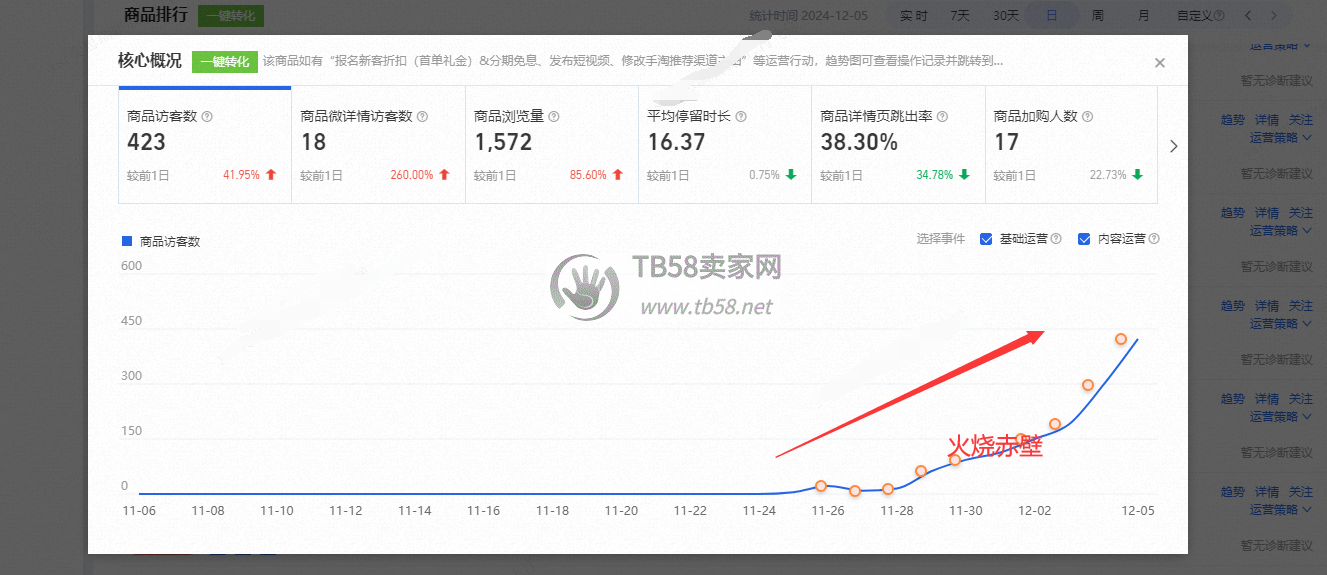Click green down arrow beside 34.78%
1327x575 pixels.
pos(964,175)
